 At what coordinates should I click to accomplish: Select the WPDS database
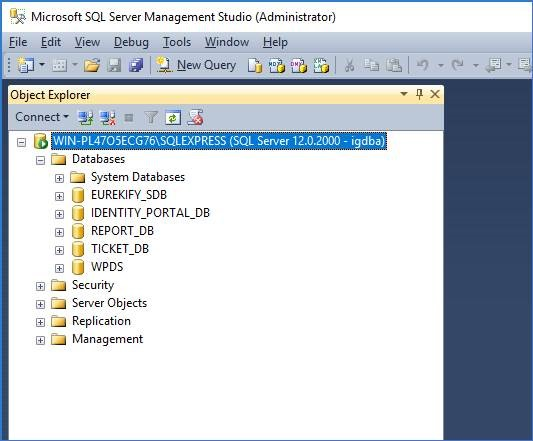107,267
